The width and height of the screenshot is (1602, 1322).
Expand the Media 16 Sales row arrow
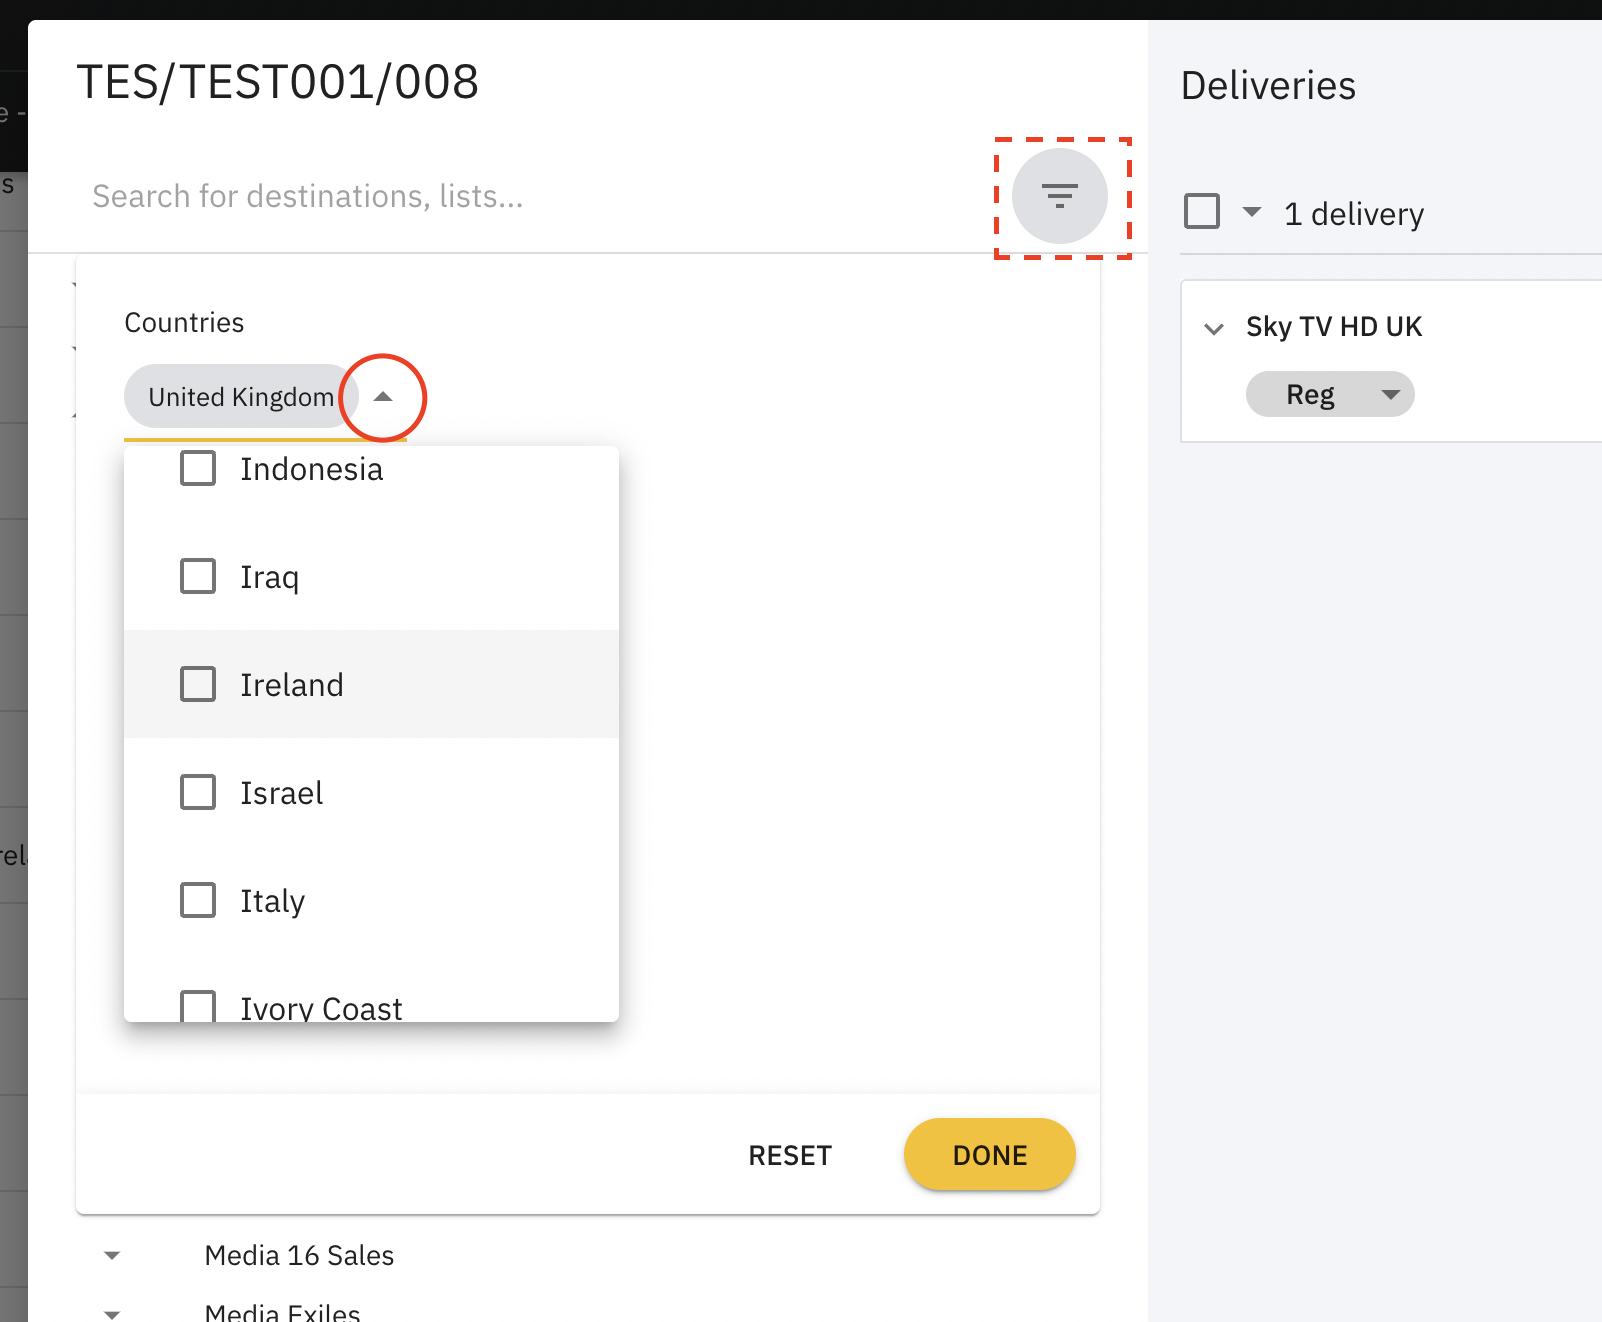coord(112,1255)
